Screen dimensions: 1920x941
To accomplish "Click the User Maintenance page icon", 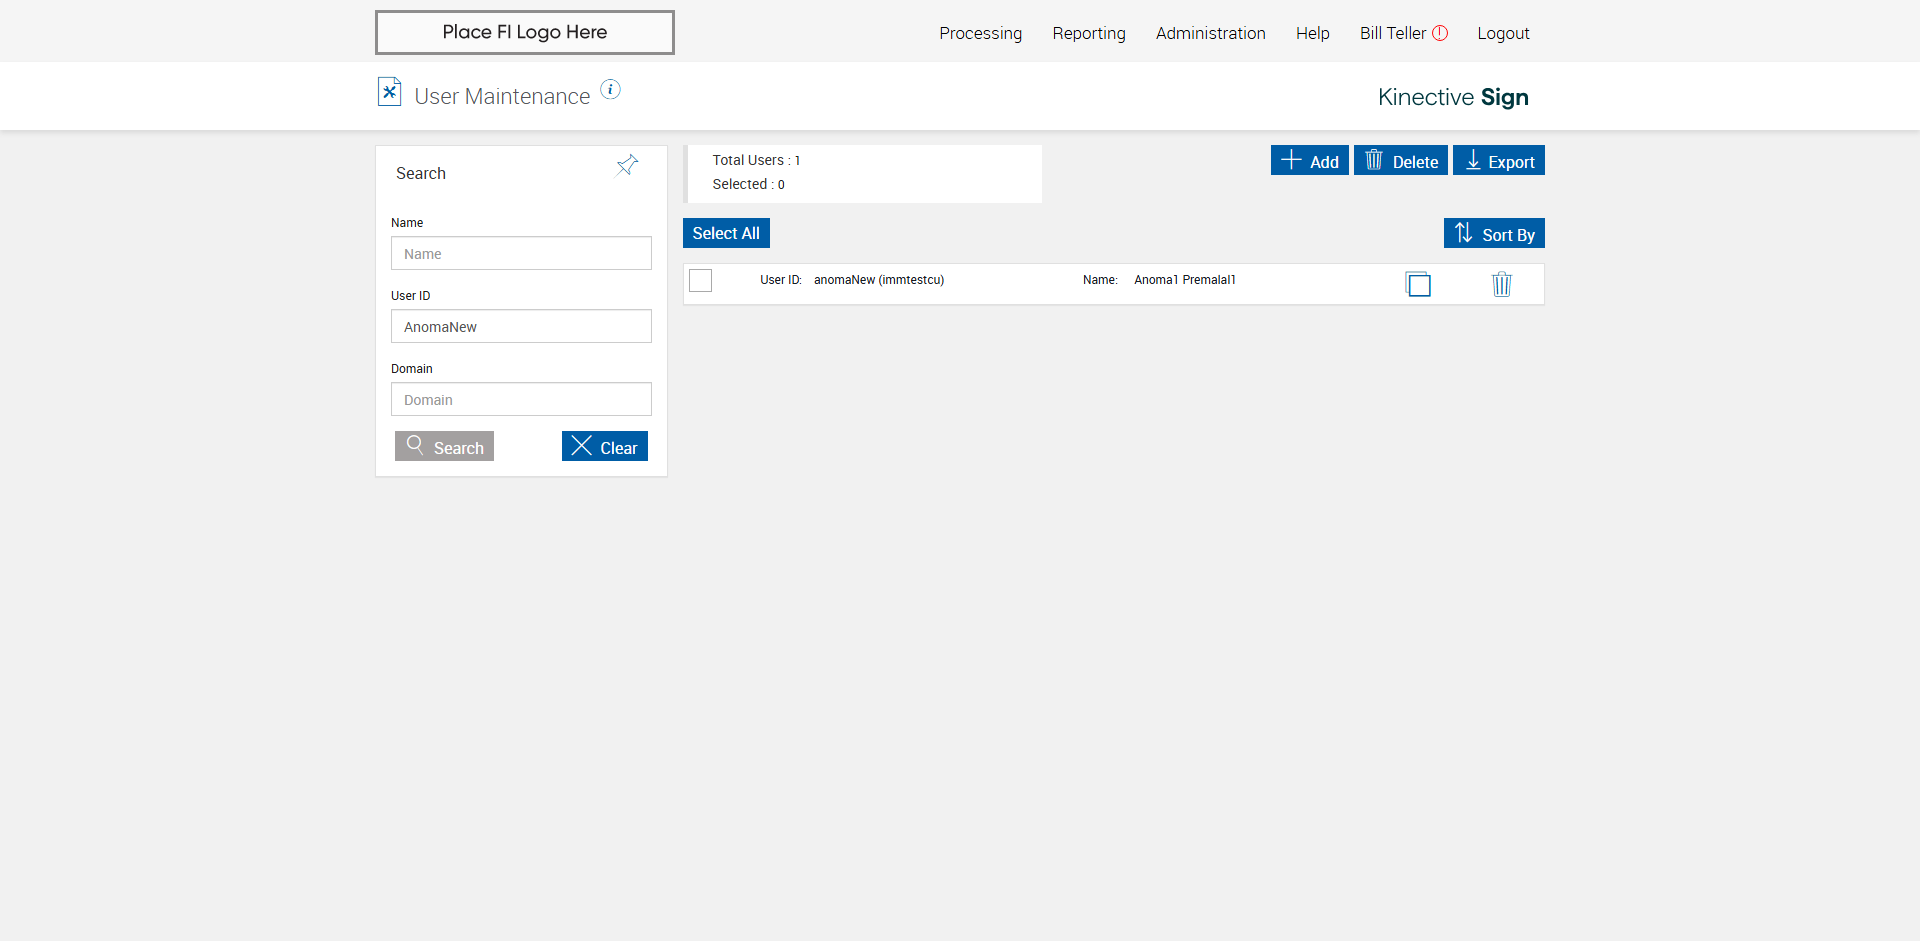I will [389, 92].
